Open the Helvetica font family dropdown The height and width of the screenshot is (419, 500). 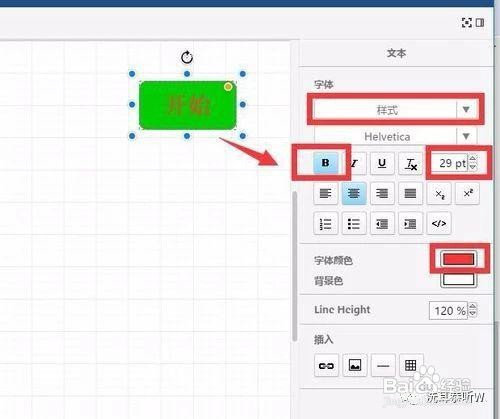(x=396, y=136)
